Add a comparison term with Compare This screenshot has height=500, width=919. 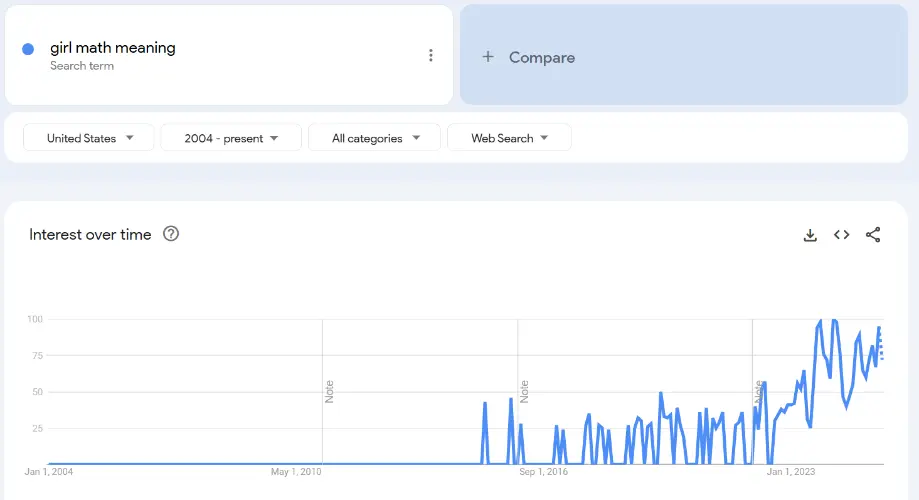coord(683,55)
